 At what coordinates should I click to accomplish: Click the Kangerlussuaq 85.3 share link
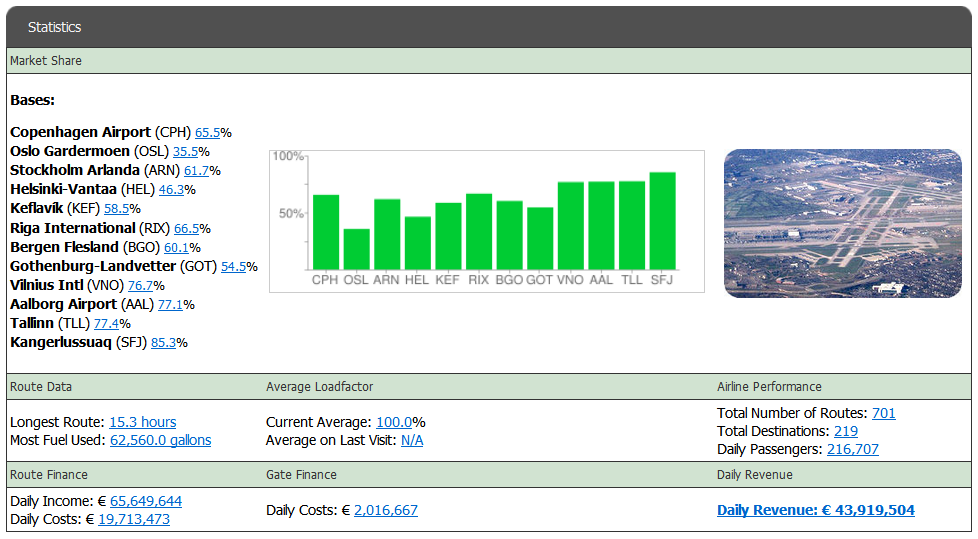(164, 343)
